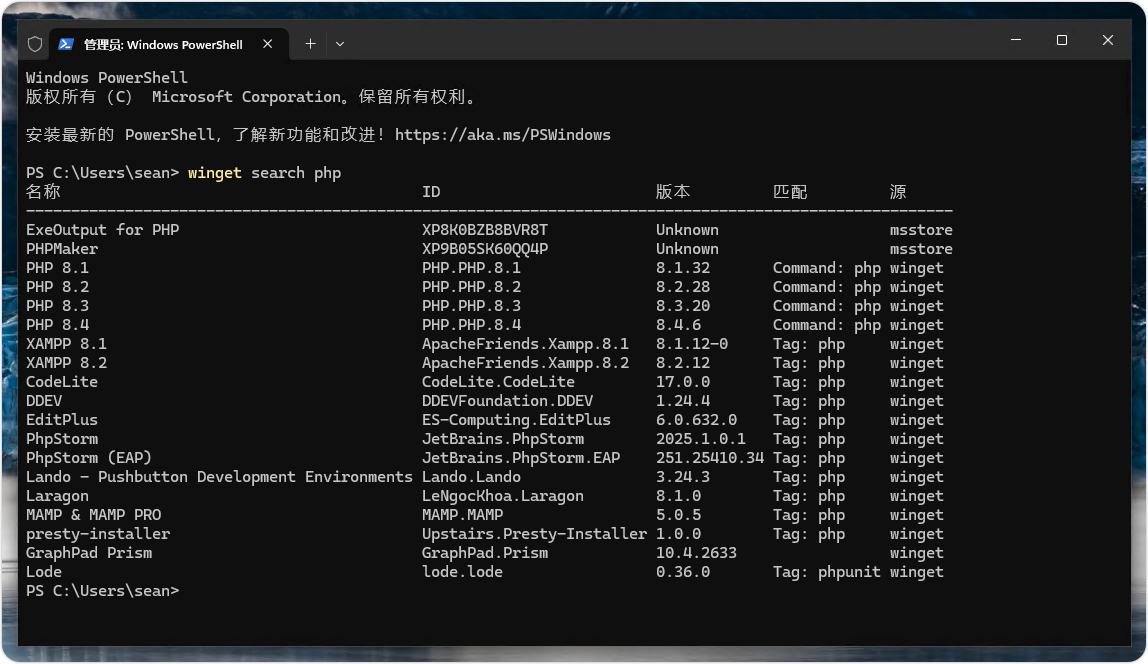Click the version '8.1.12-0'
Image resolution: width=1148 pixels, height=664 pixels.
click(692, 344)
